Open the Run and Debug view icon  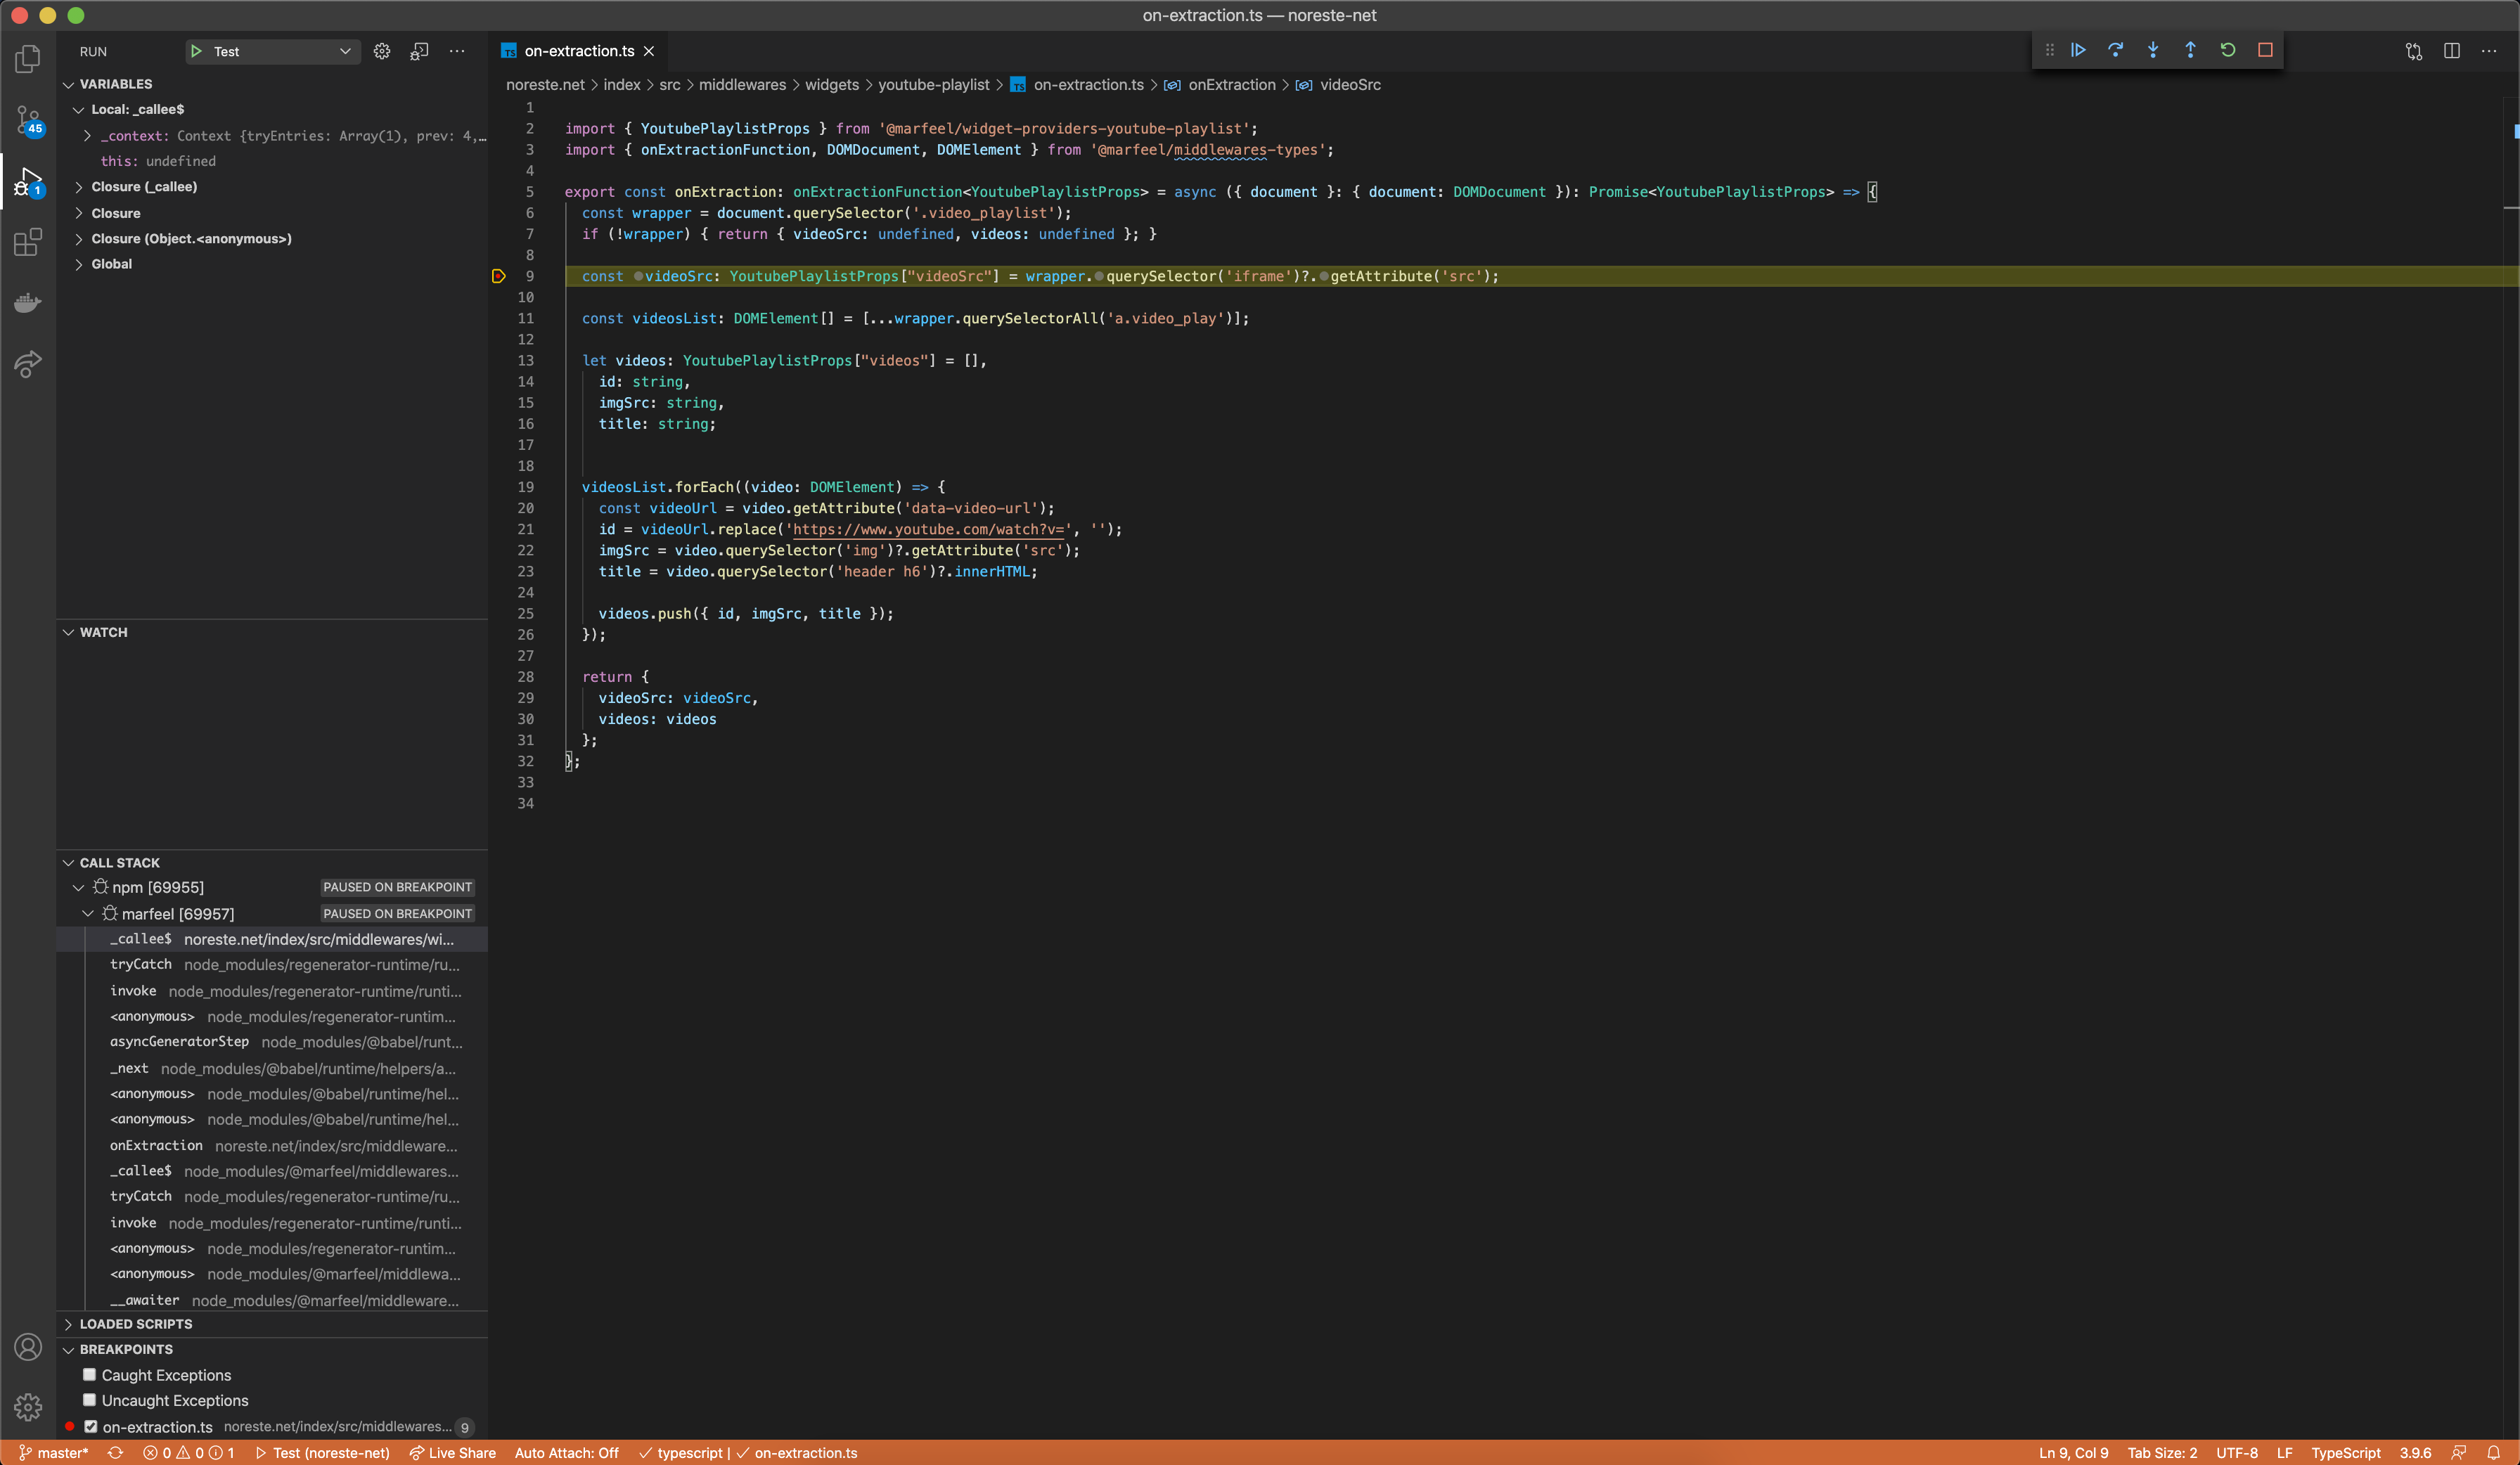click(28, 182)
